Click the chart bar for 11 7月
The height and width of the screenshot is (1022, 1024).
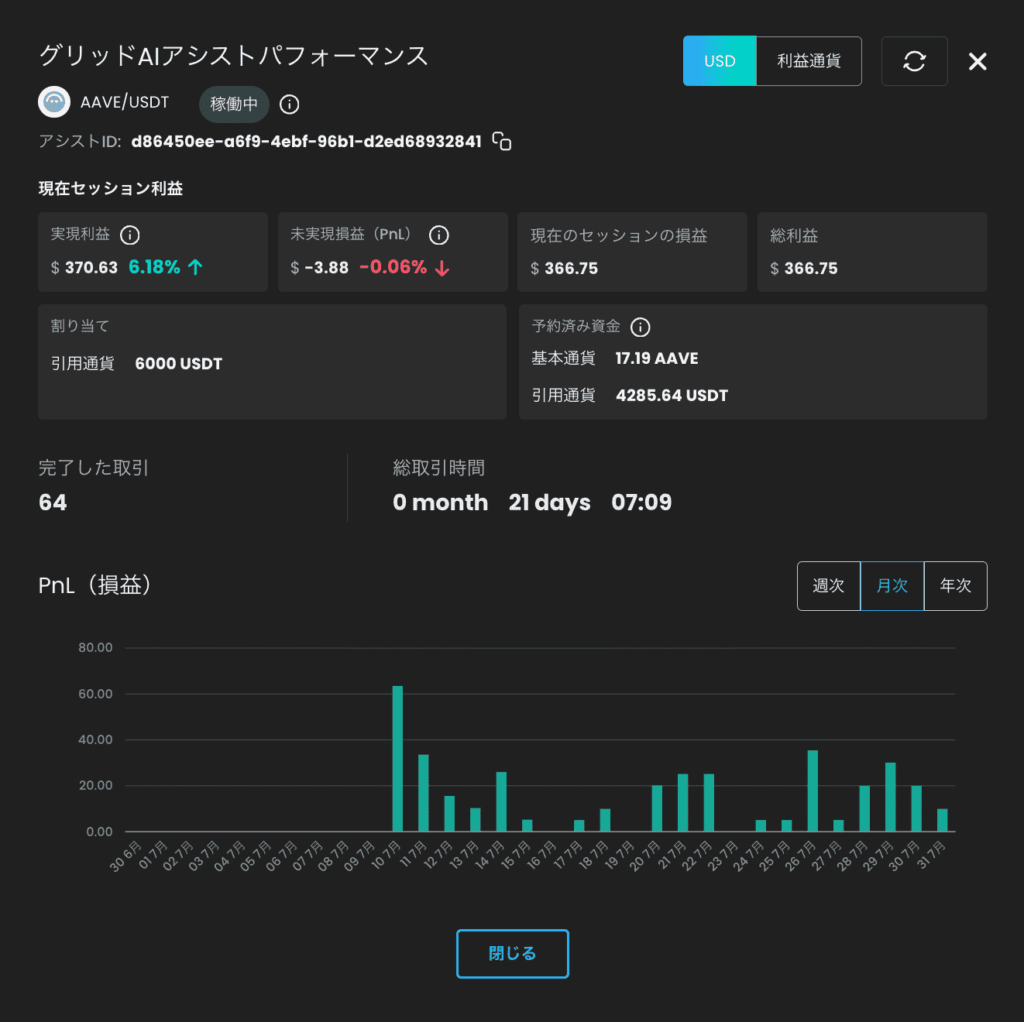point(423,793)
